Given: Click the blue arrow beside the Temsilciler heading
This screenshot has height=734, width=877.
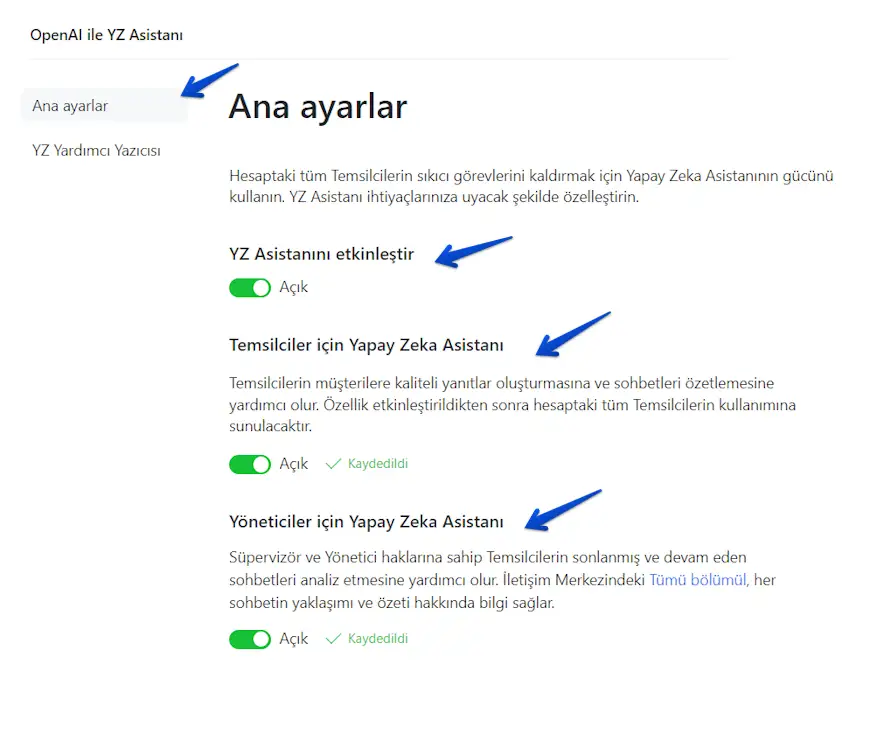Looking at the screenshot, I should point(572,334).
